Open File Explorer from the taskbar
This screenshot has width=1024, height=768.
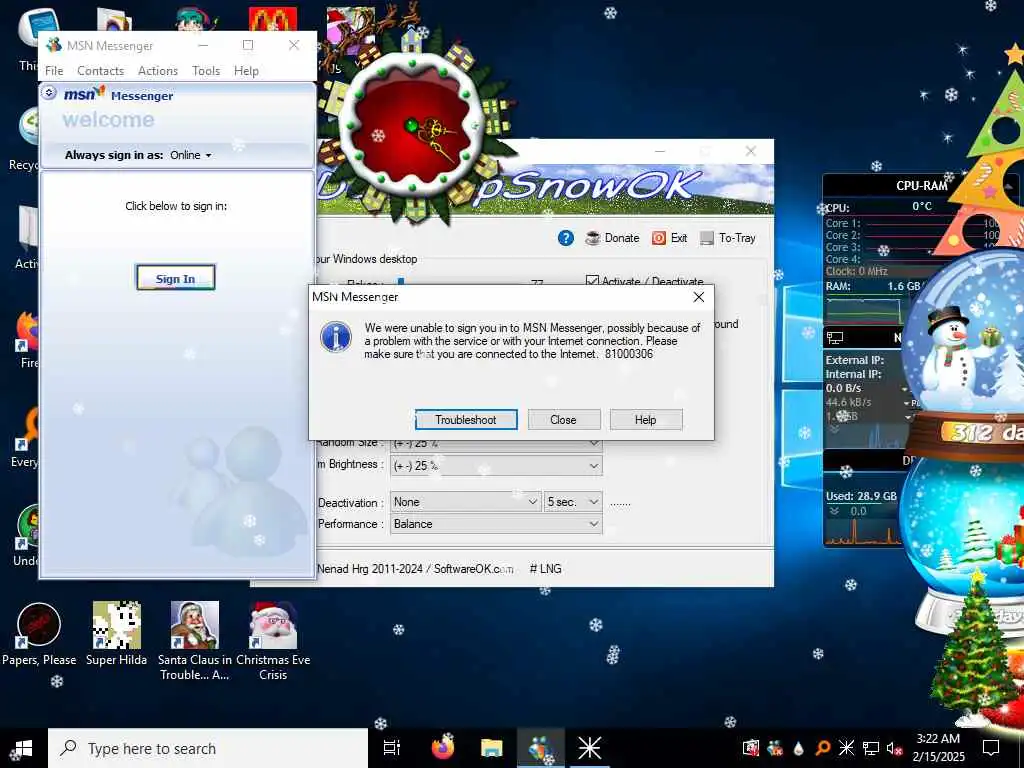(x=491, y=748)
